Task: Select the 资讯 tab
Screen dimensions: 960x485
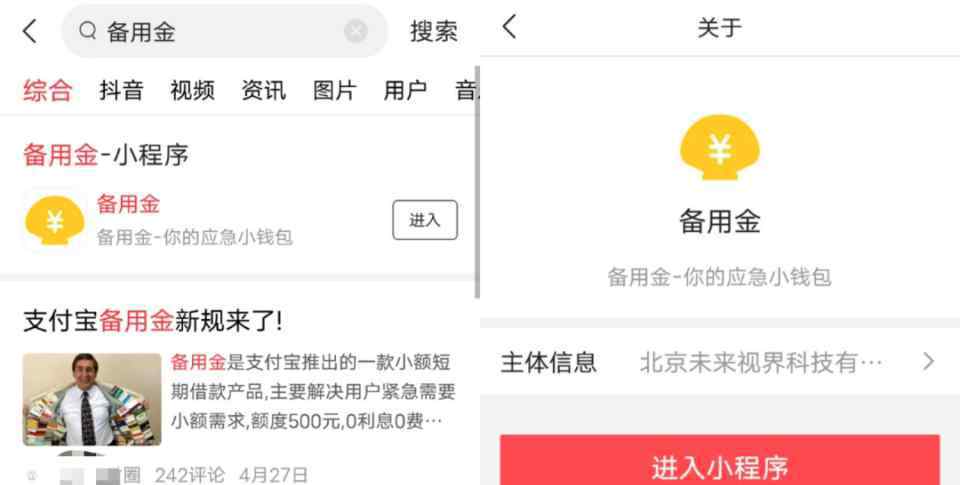Action: coord(263,91)
